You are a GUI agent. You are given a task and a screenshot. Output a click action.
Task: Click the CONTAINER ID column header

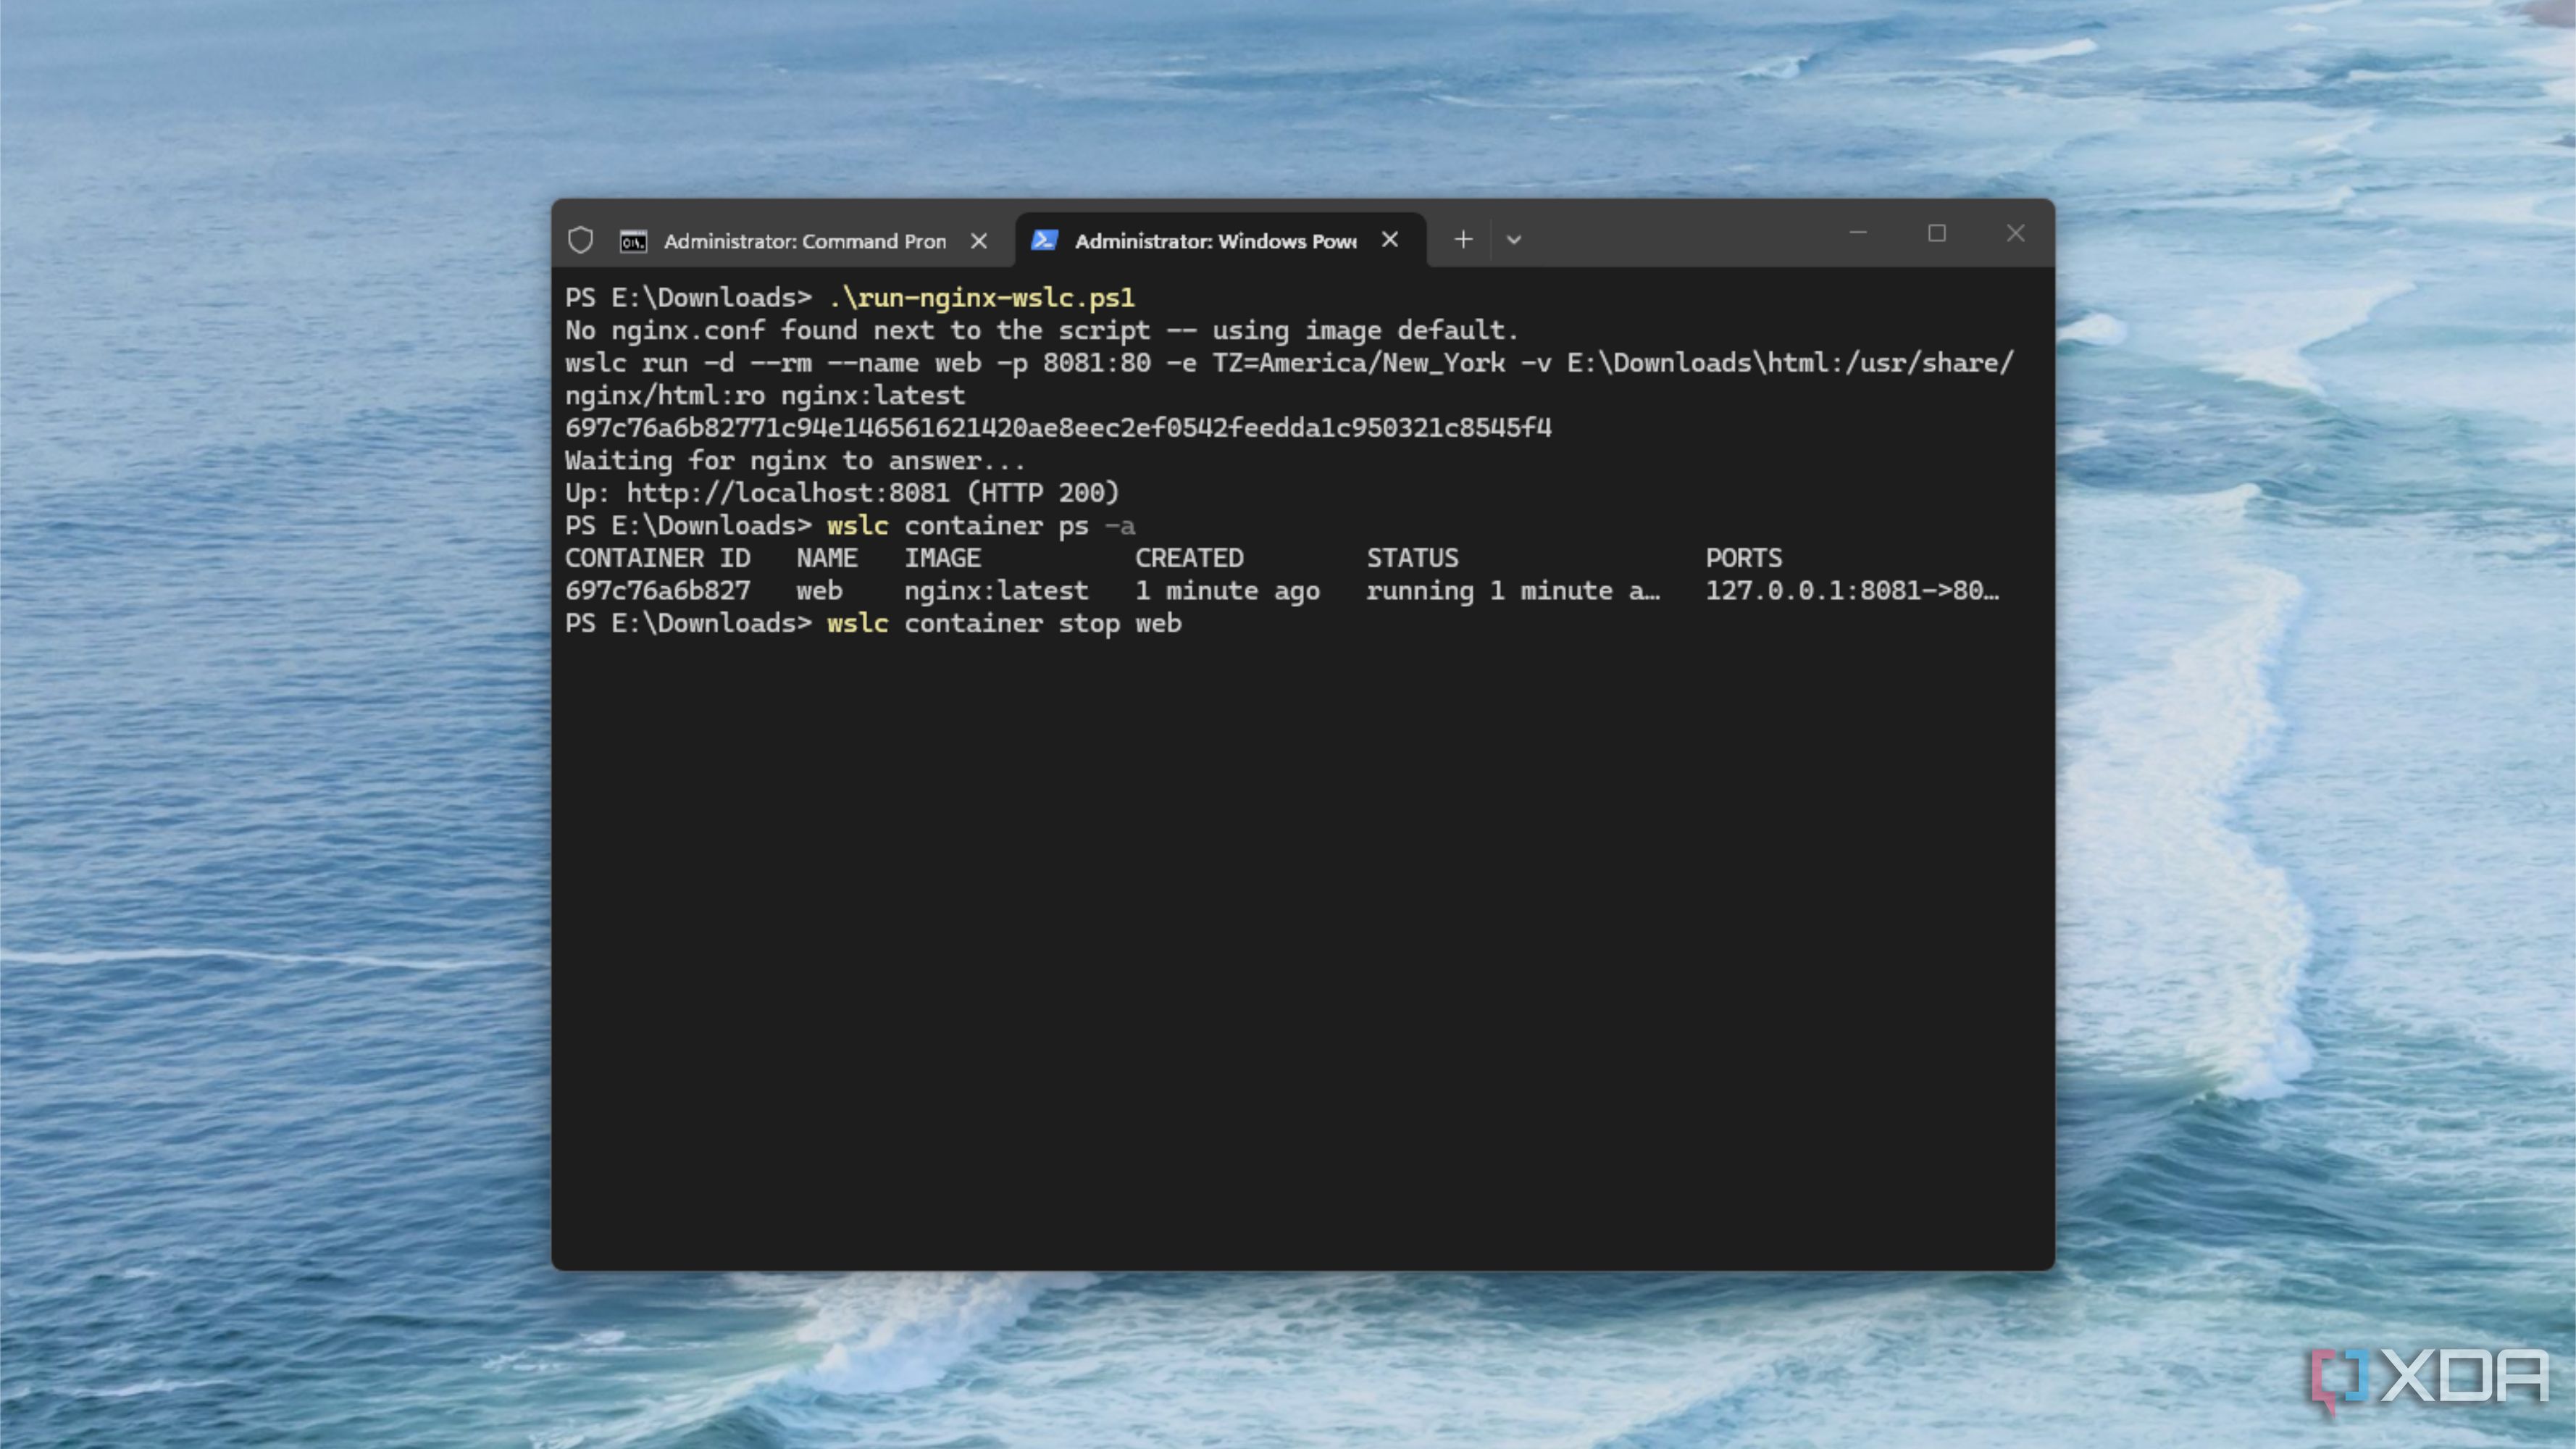[657, 558]
